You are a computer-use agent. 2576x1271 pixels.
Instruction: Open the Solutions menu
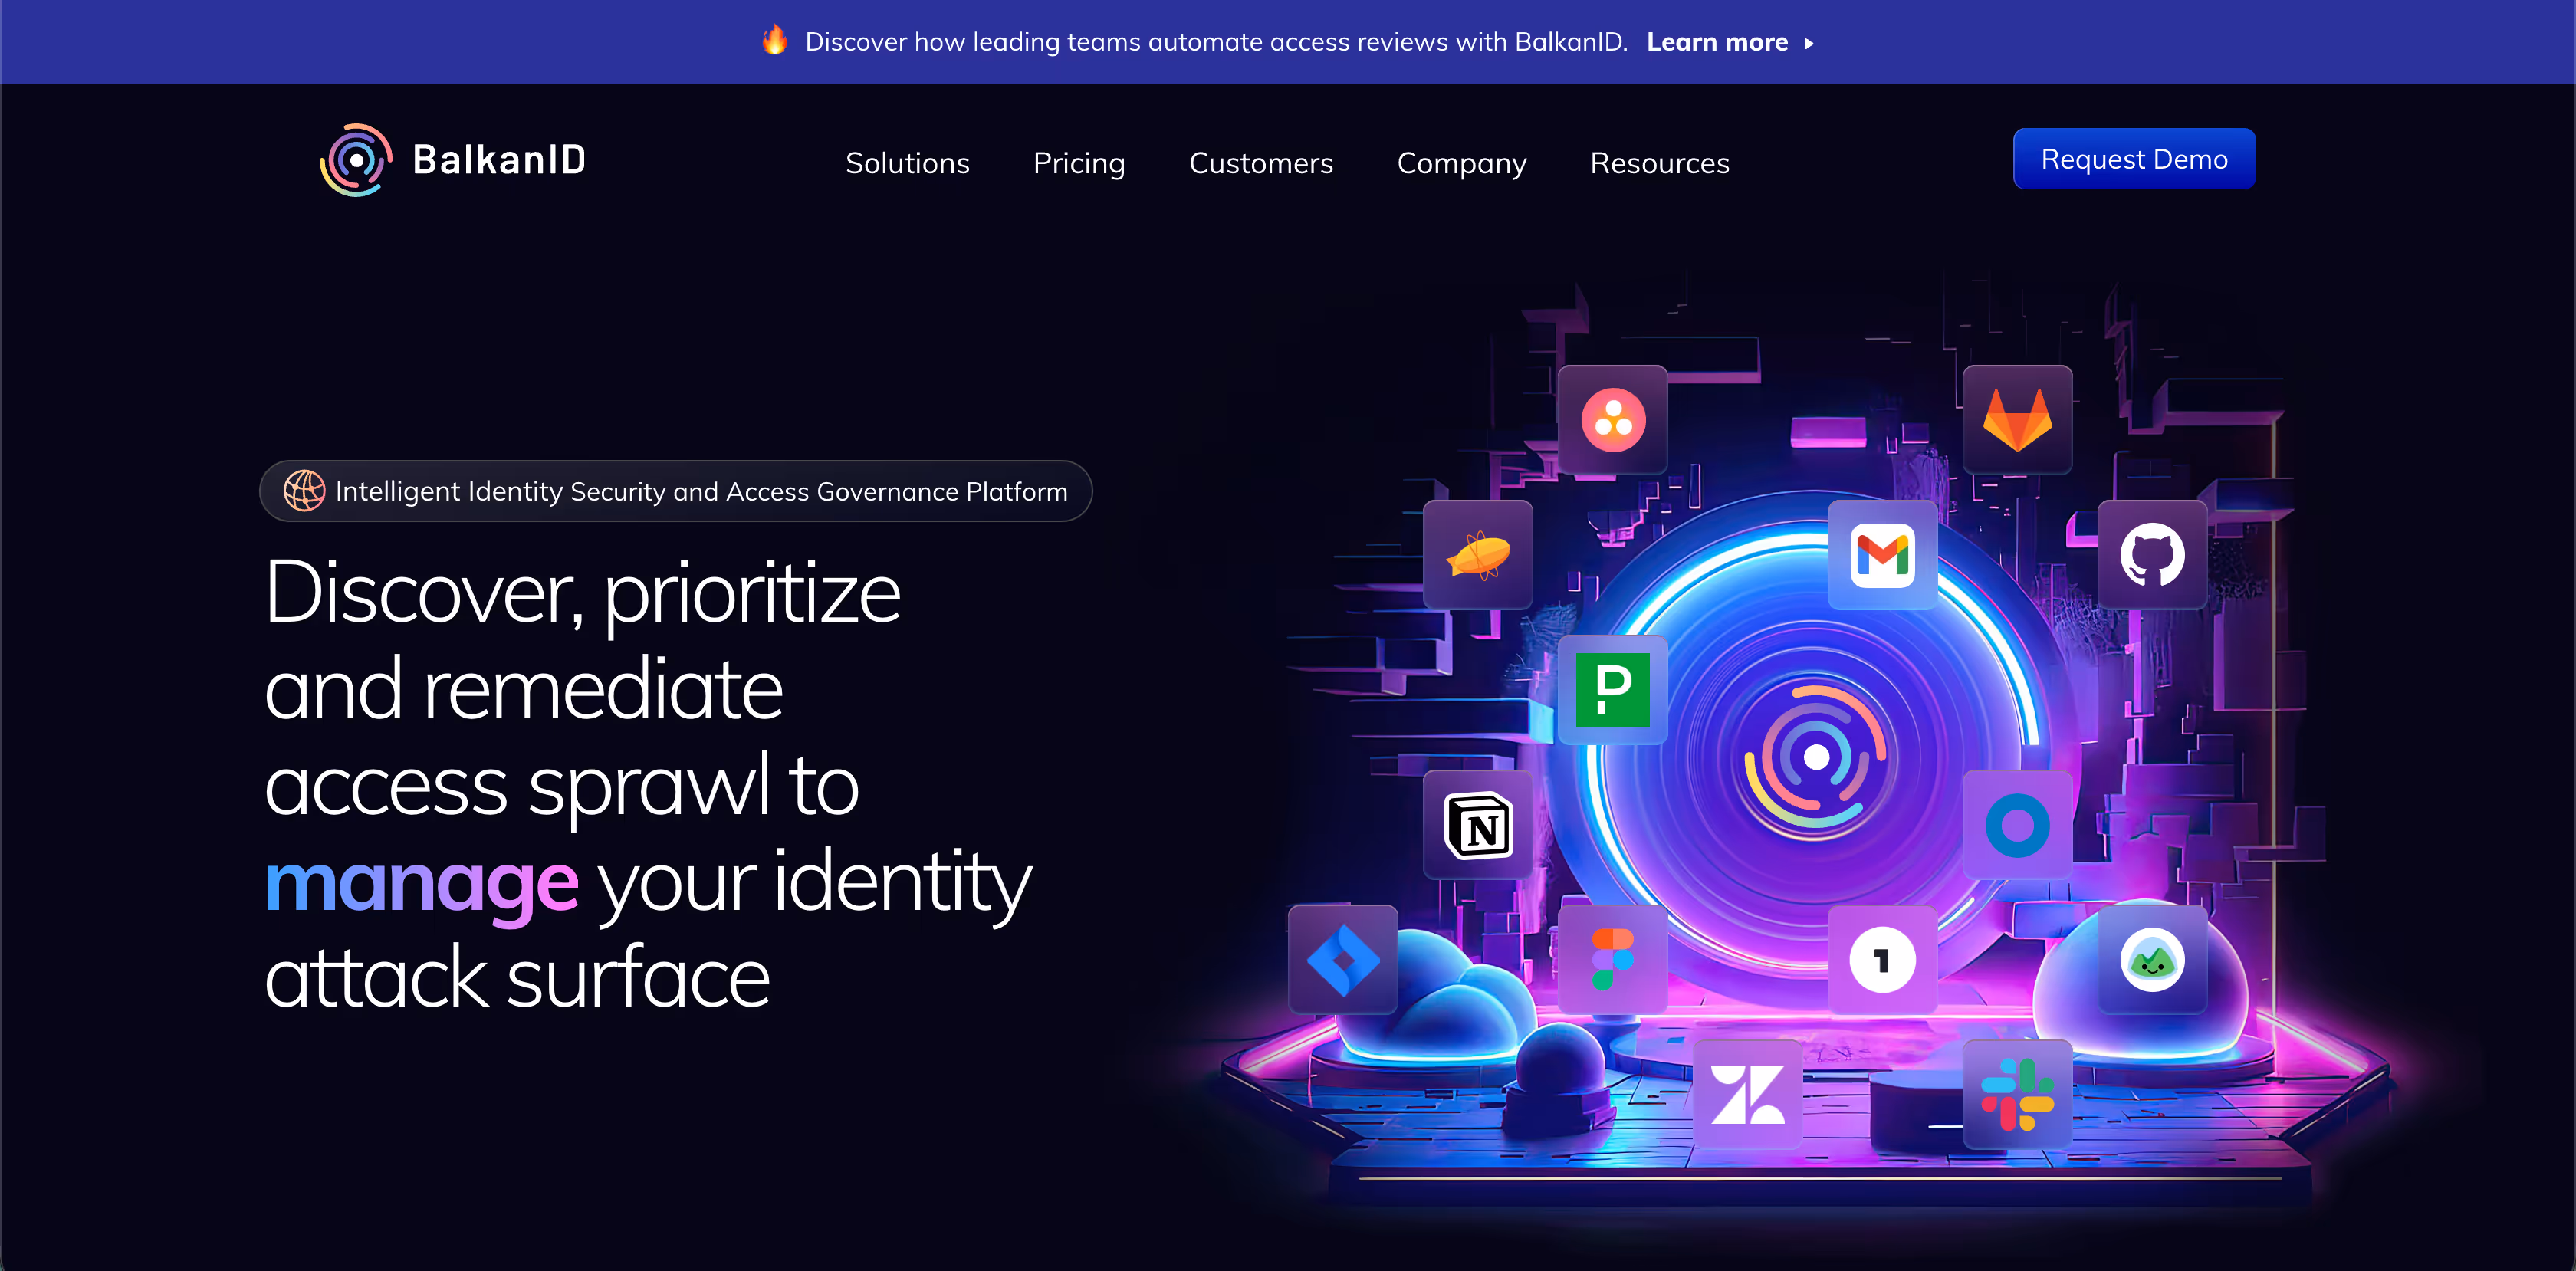point(907,163)
